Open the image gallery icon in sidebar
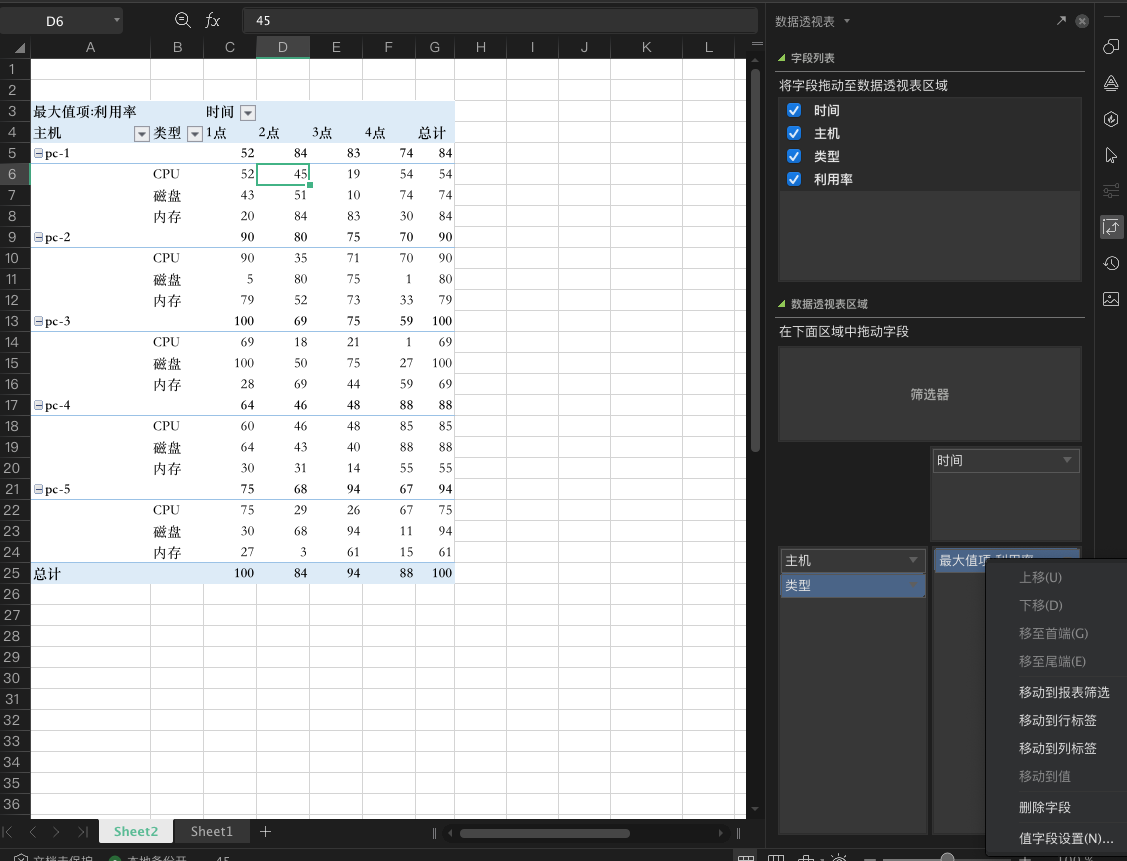The width and height of the screenshot is (1127, 861). (x=1110, y=299)
